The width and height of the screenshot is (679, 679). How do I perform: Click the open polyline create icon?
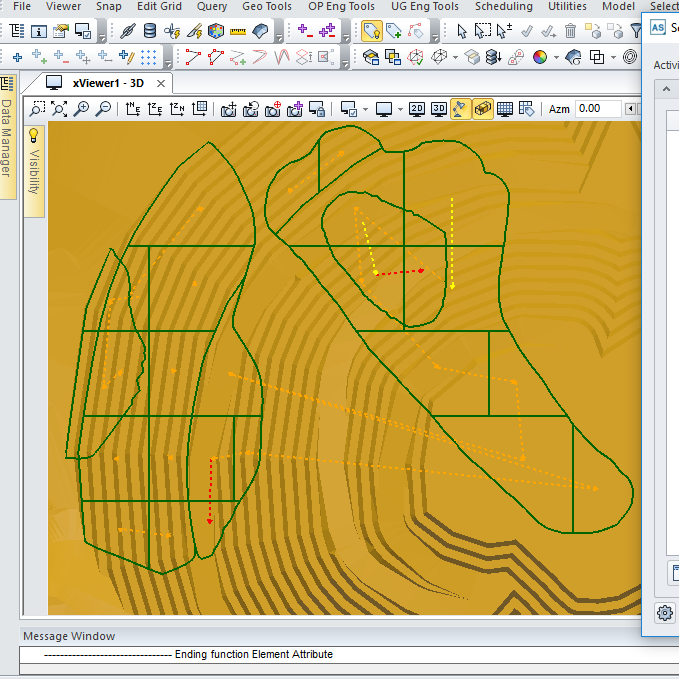(x=193, y=57)
